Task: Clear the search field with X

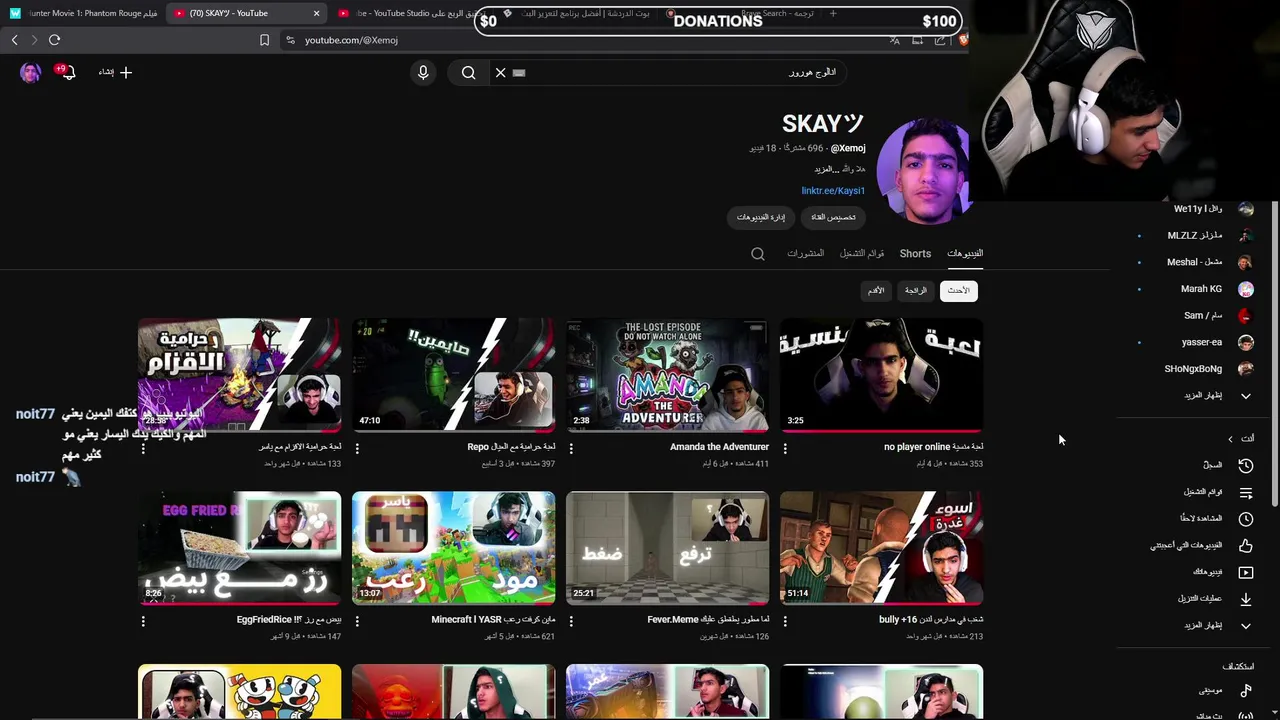Action: 501,72
